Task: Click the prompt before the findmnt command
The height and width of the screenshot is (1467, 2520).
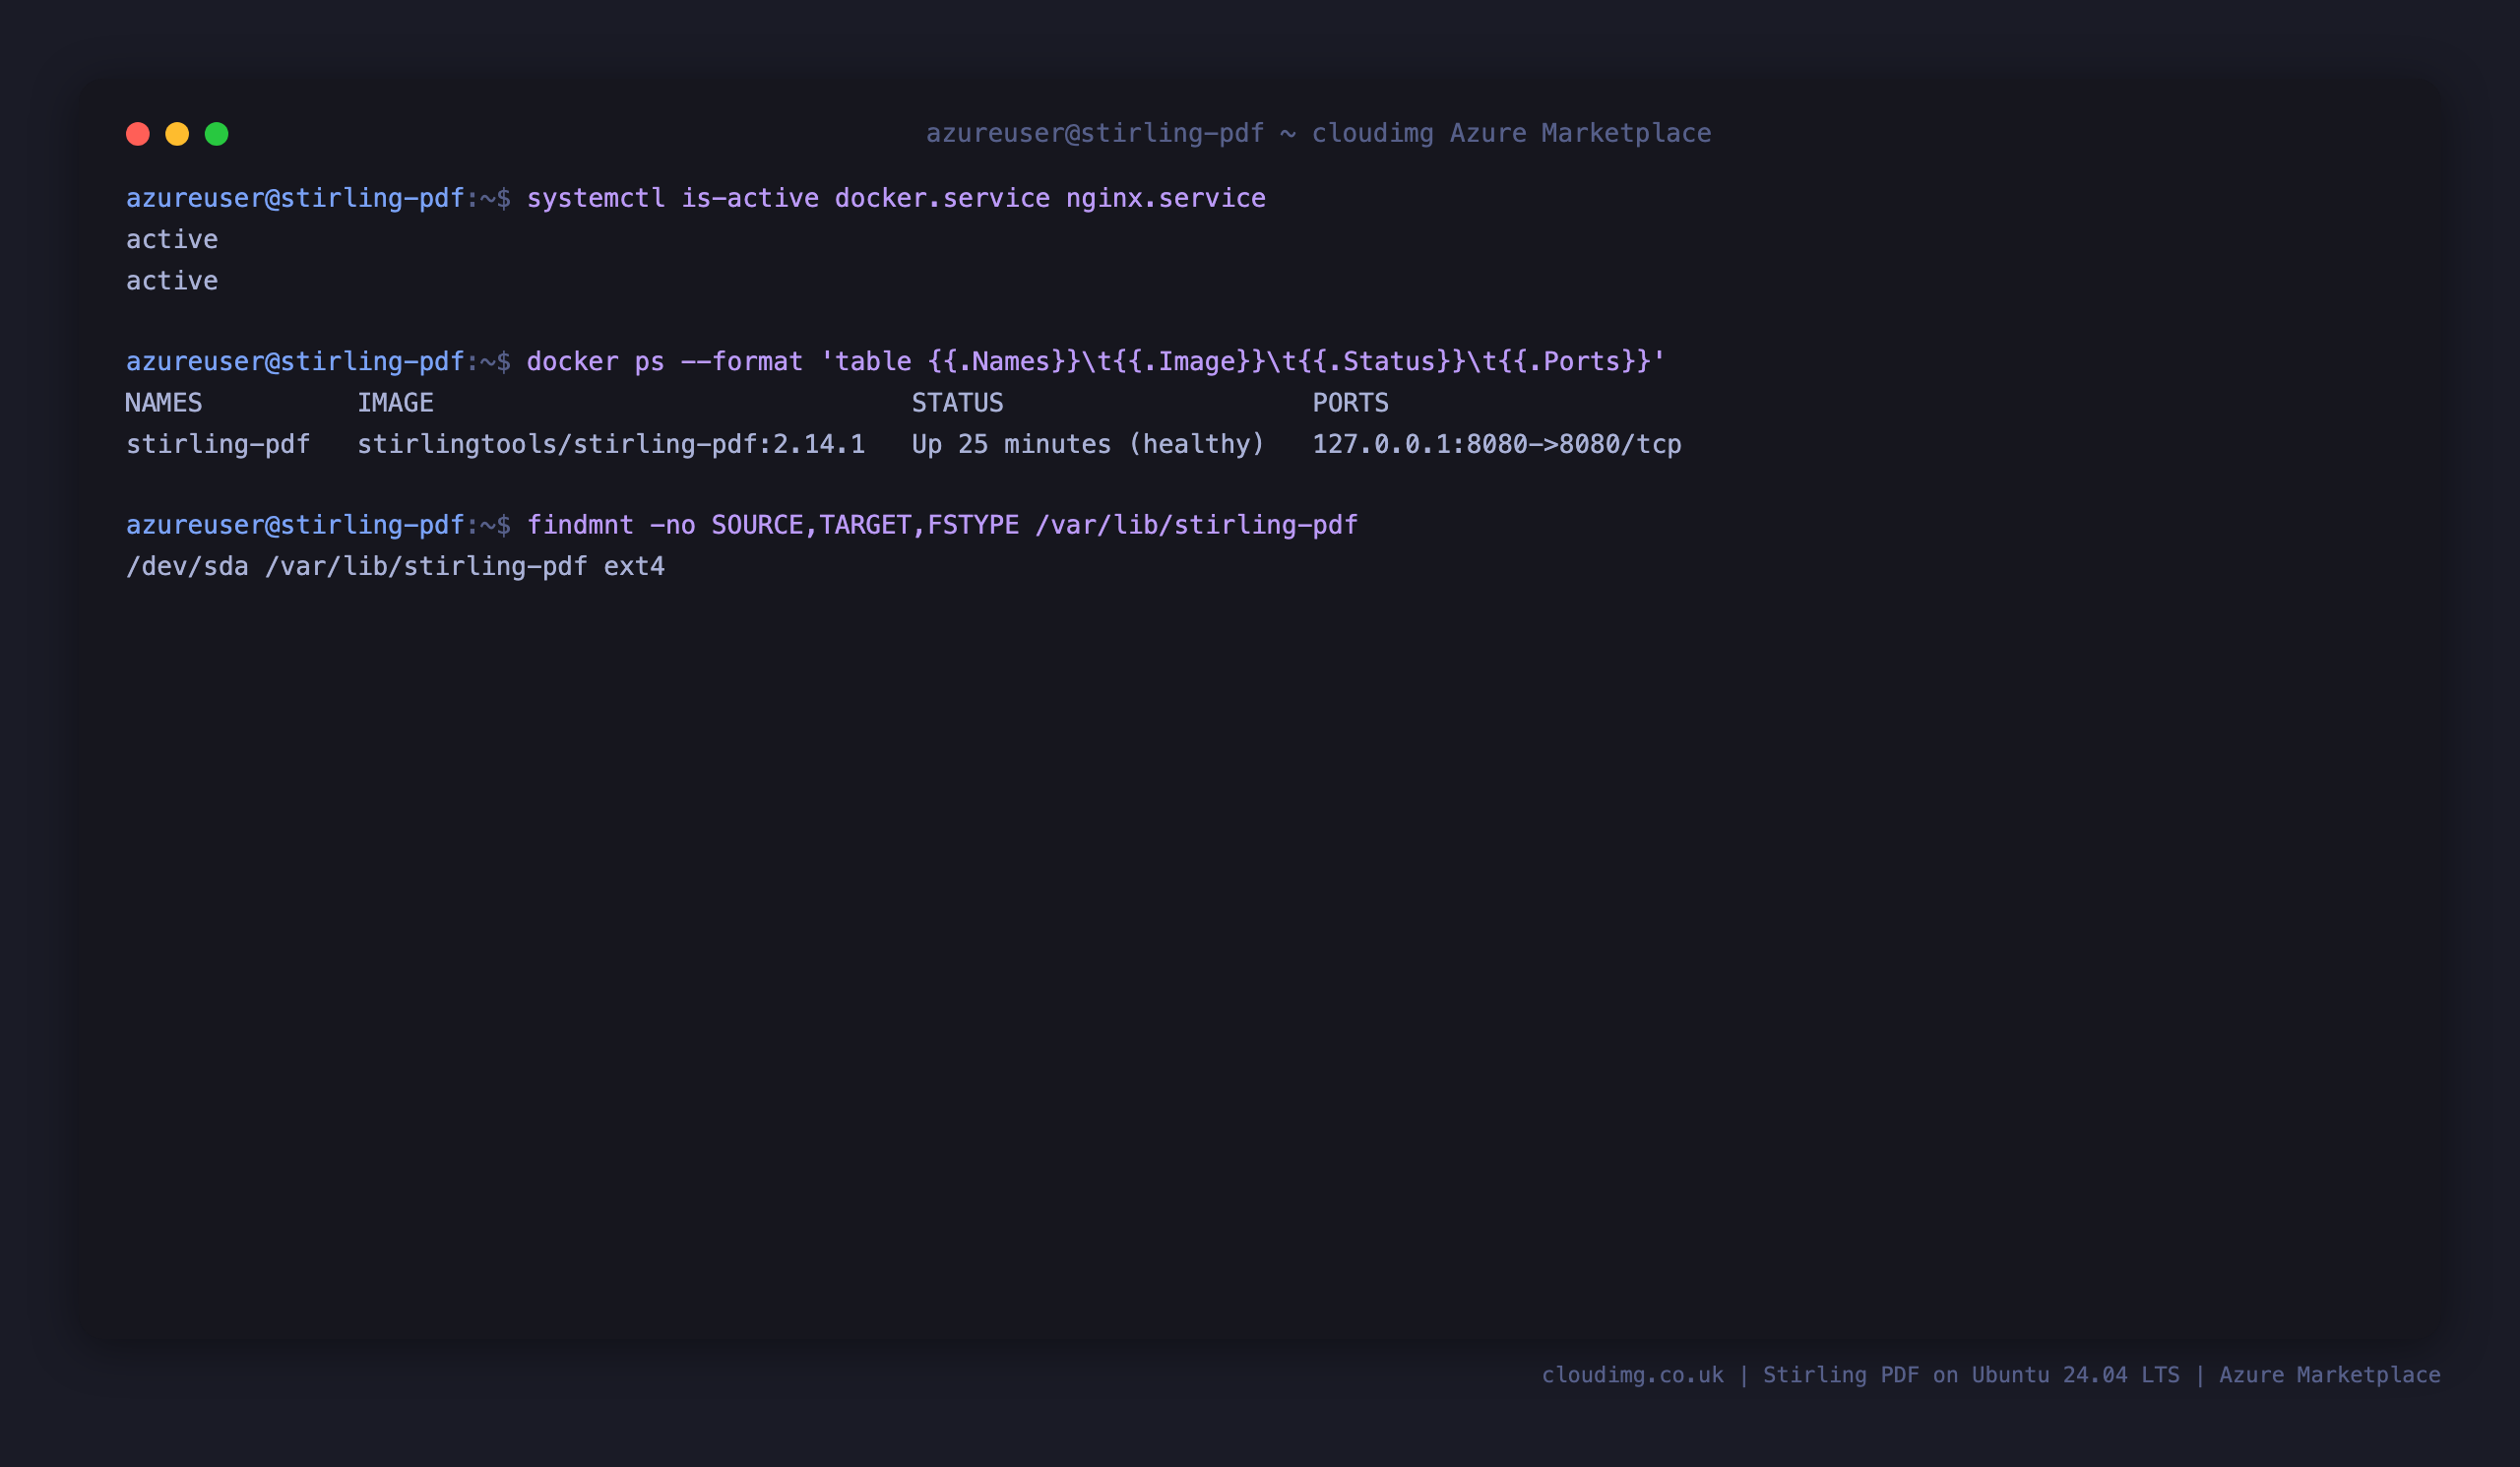Action: coord(318,525)
